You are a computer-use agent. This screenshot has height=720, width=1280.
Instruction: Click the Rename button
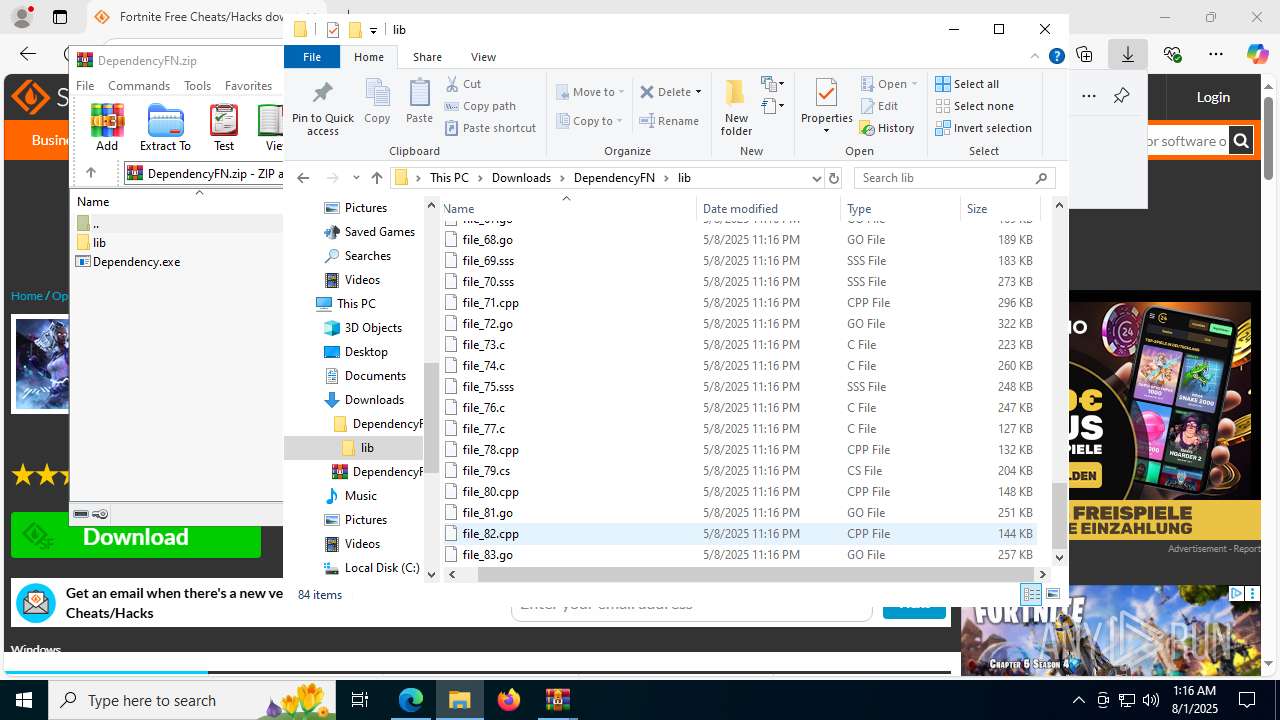(x=670, y=121)
